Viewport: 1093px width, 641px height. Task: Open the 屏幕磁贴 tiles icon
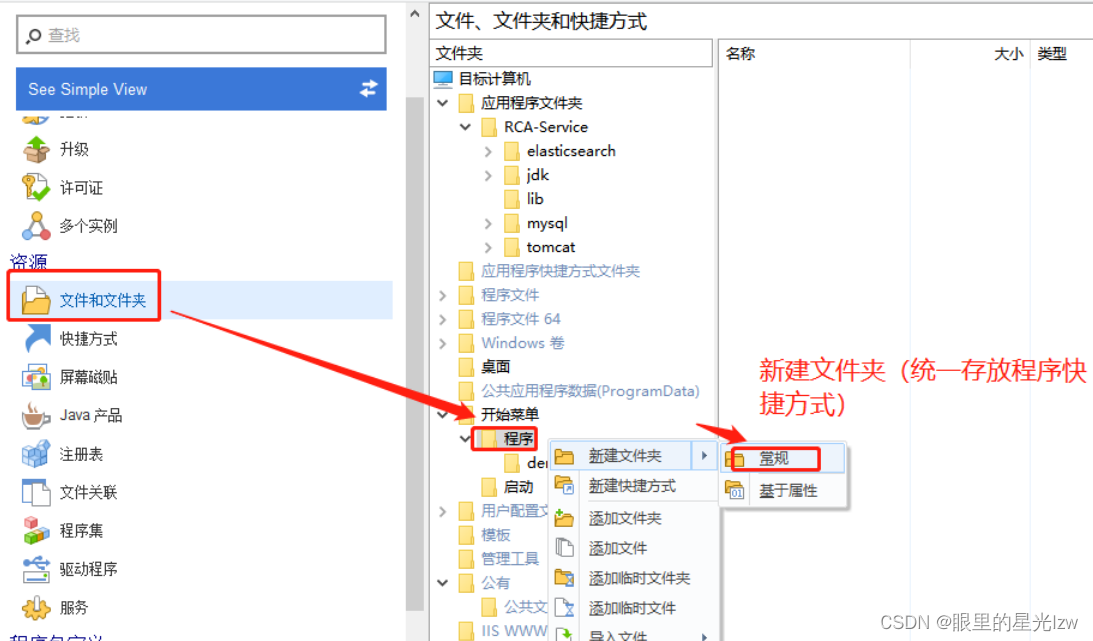click(36, 377)
